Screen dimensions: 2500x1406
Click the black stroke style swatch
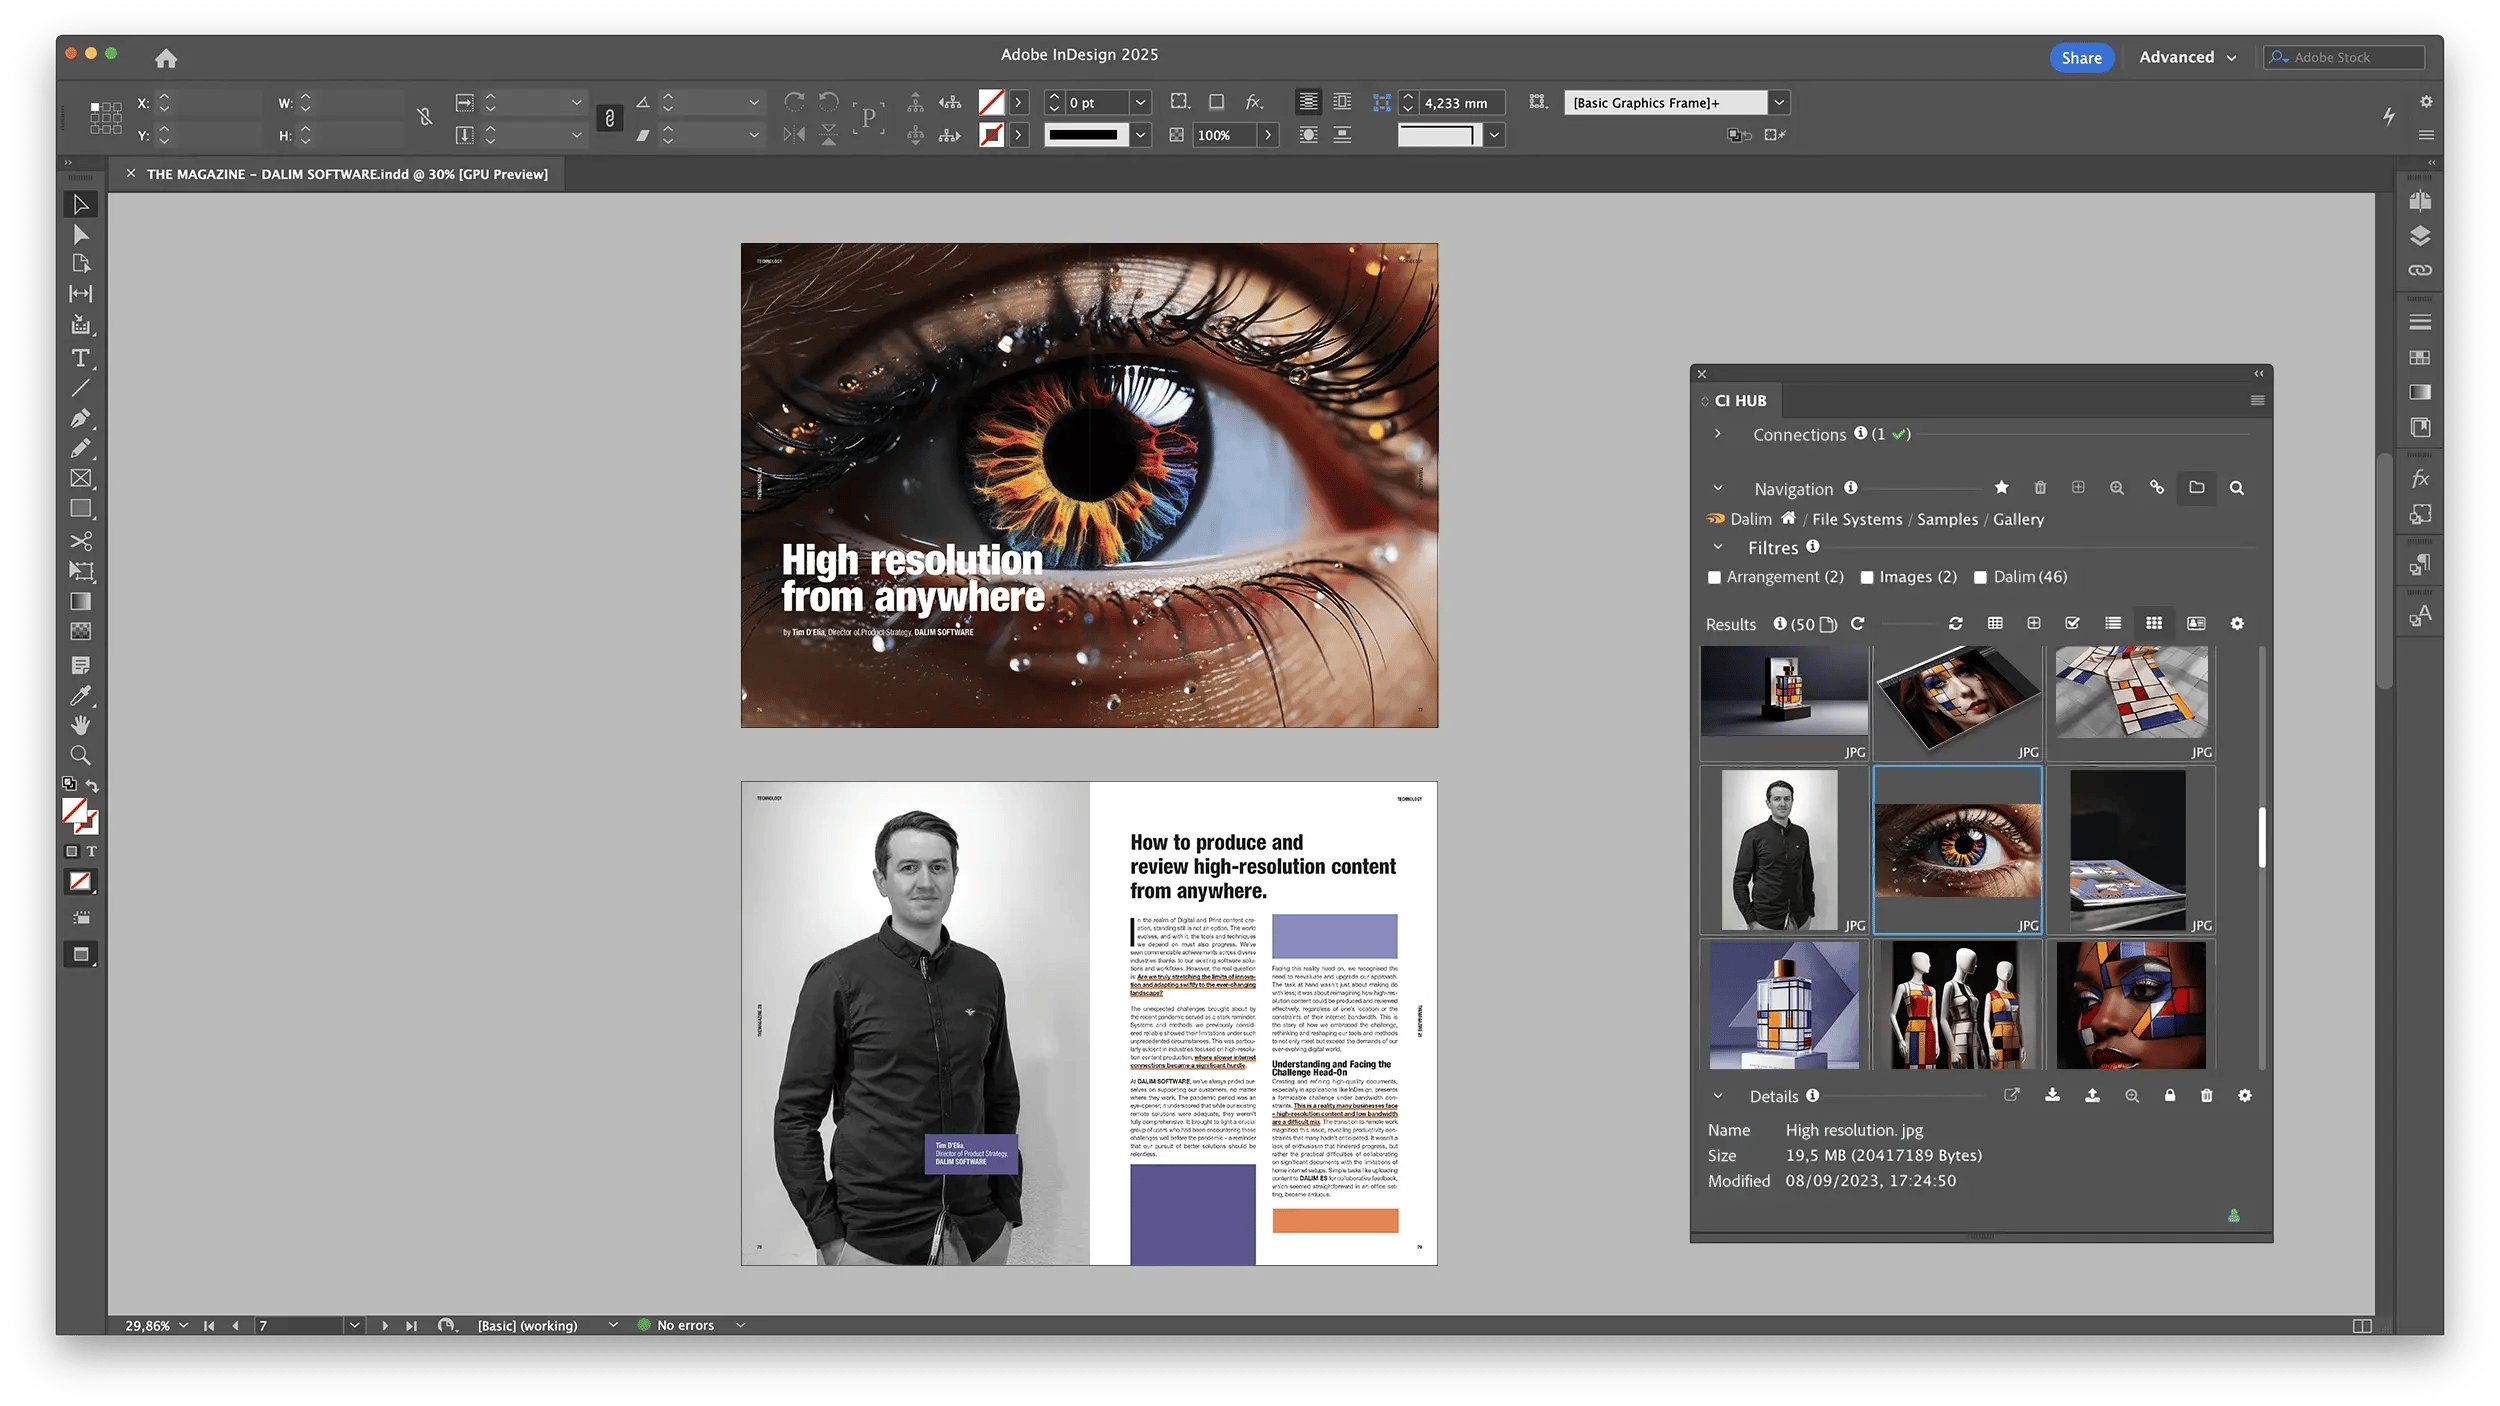[x=1086, y=135]
